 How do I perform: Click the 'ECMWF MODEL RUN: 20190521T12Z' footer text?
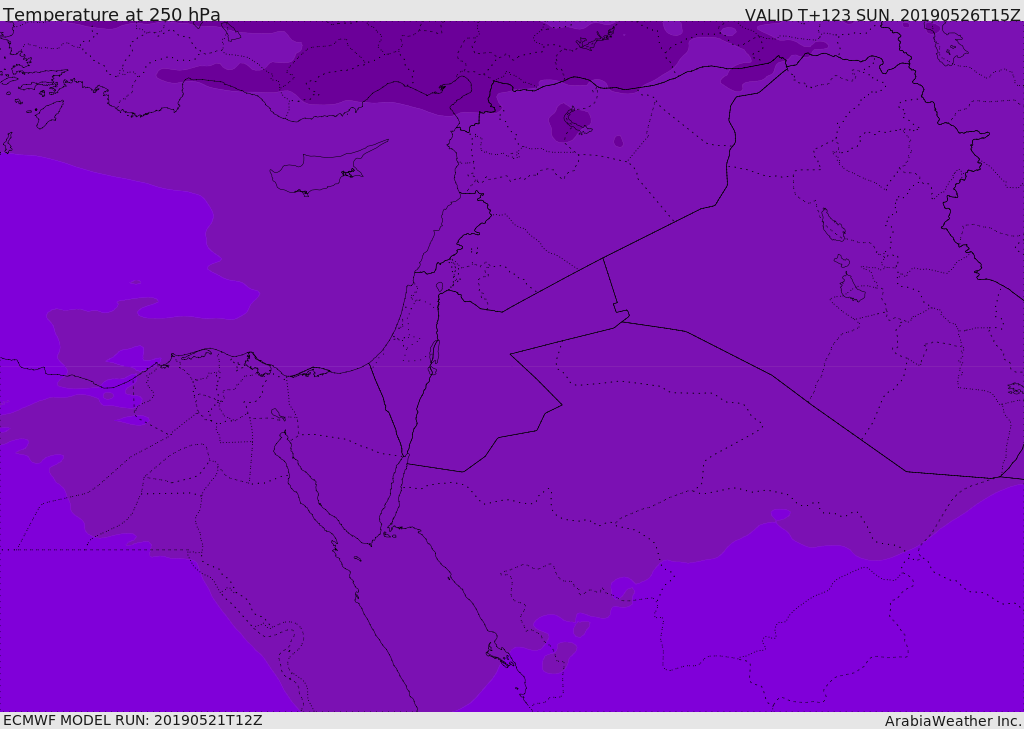(x=133, y=720)
